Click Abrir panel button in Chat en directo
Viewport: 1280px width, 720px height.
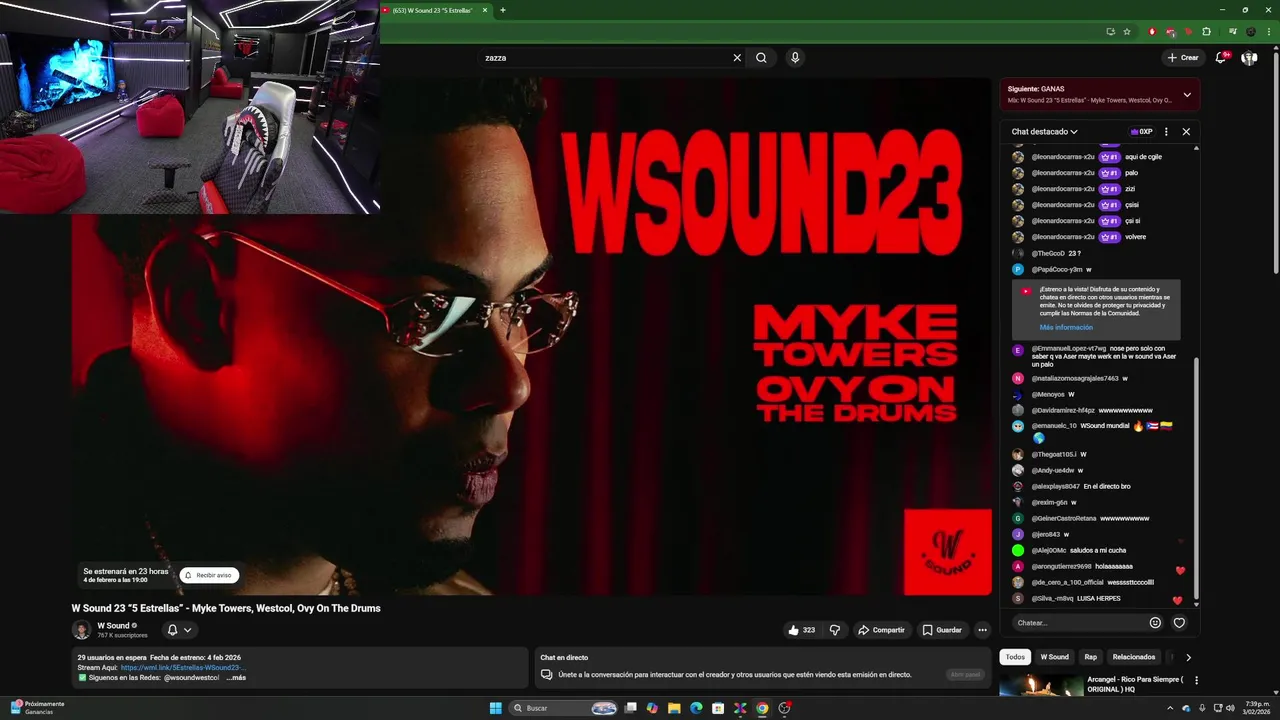(965, 675)
